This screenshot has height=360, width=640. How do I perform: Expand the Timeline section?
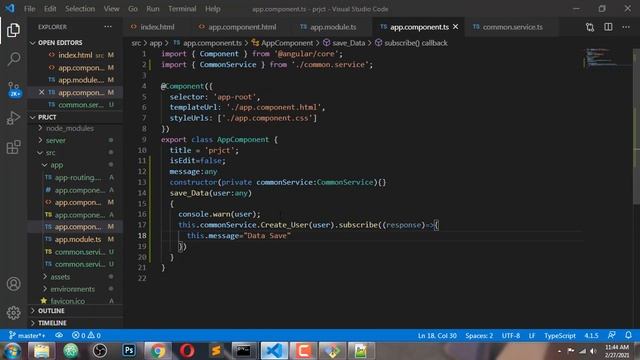click(x=76, y=323)
